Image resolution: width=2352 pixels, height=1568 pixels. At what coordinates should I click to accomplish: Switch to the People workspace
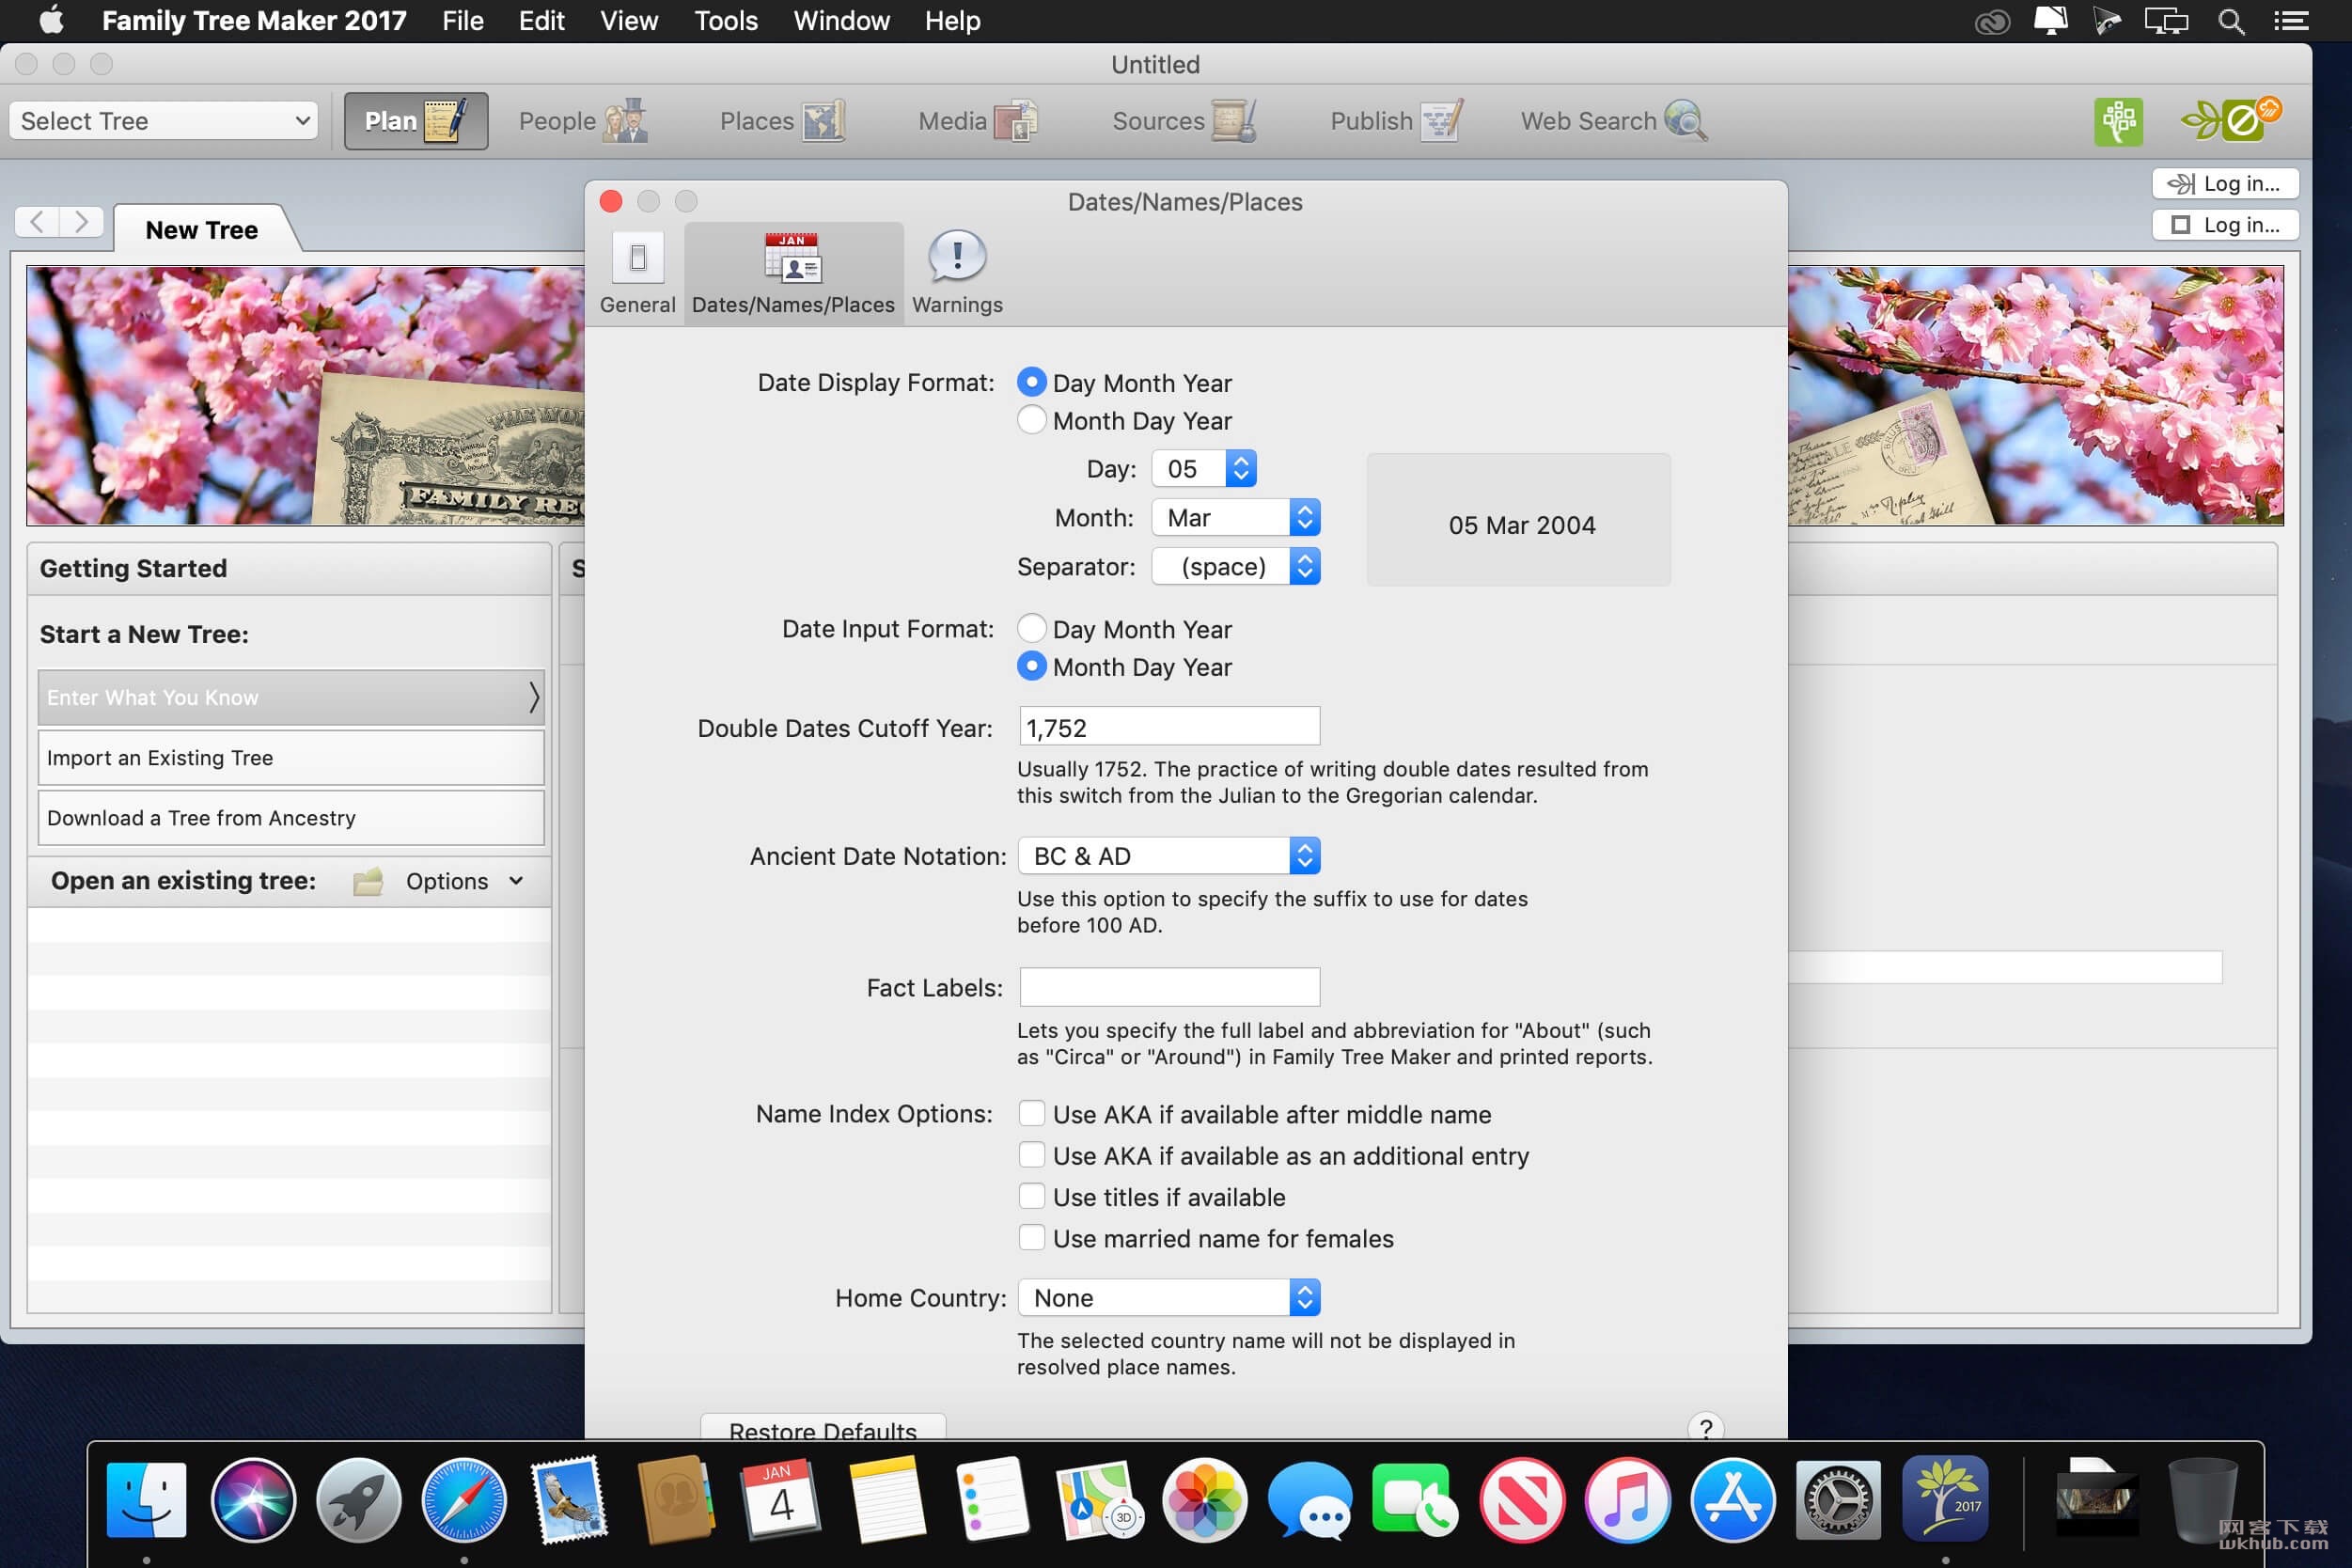coord(582,121)
